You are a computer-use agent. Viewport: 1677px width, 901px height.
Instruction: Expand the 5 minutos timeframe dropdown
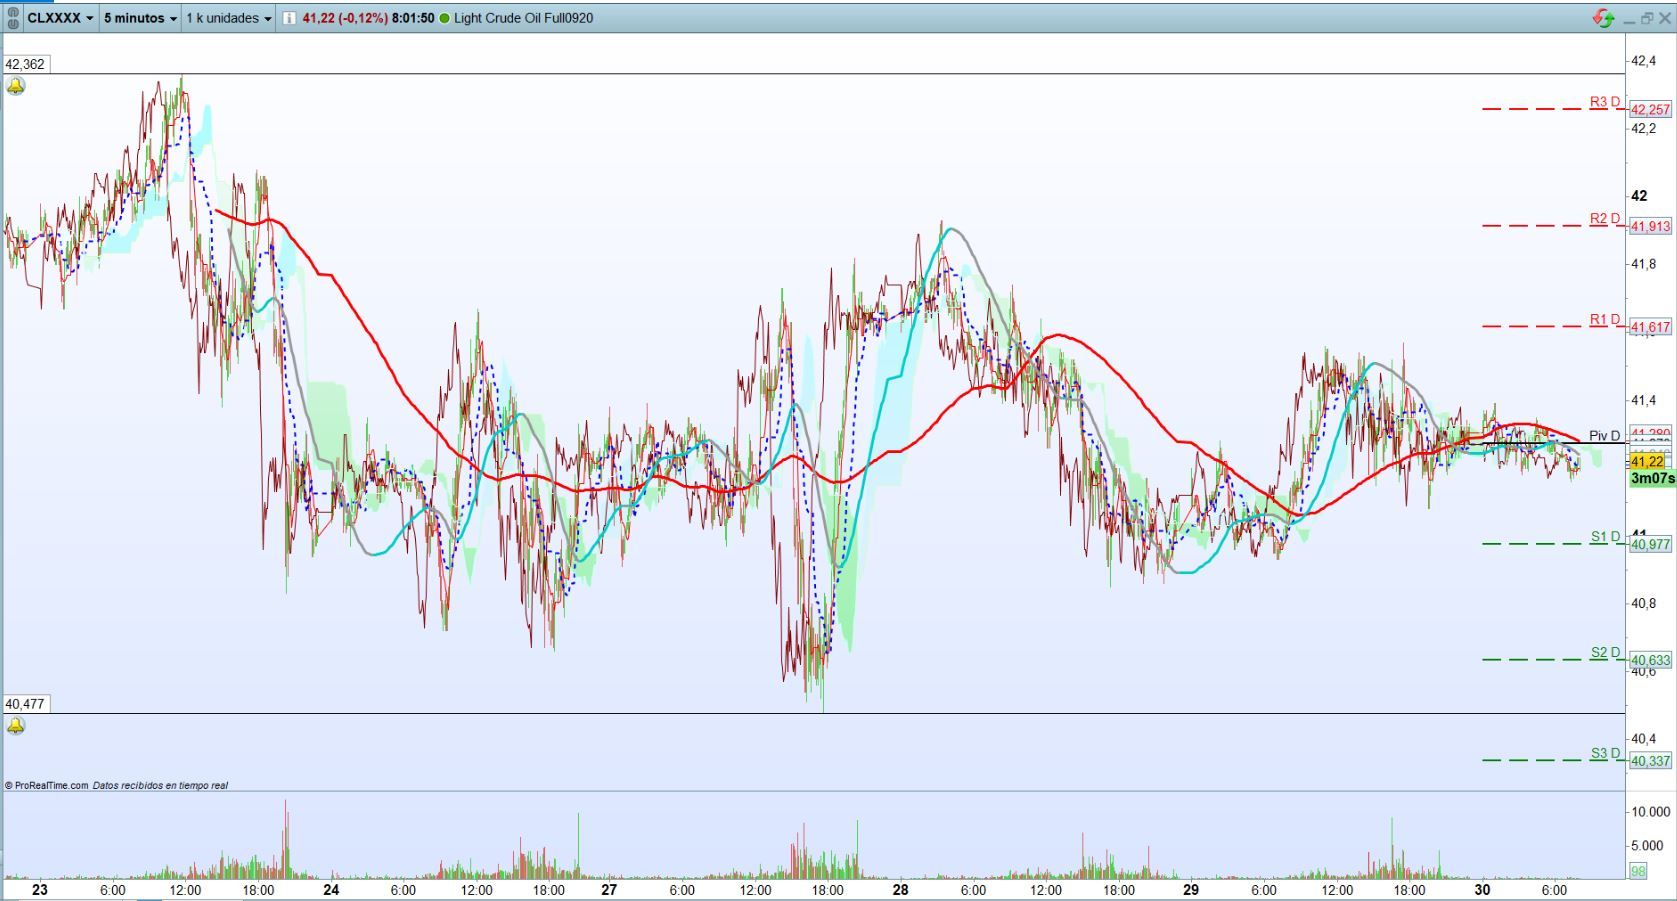tap(140, 18)
